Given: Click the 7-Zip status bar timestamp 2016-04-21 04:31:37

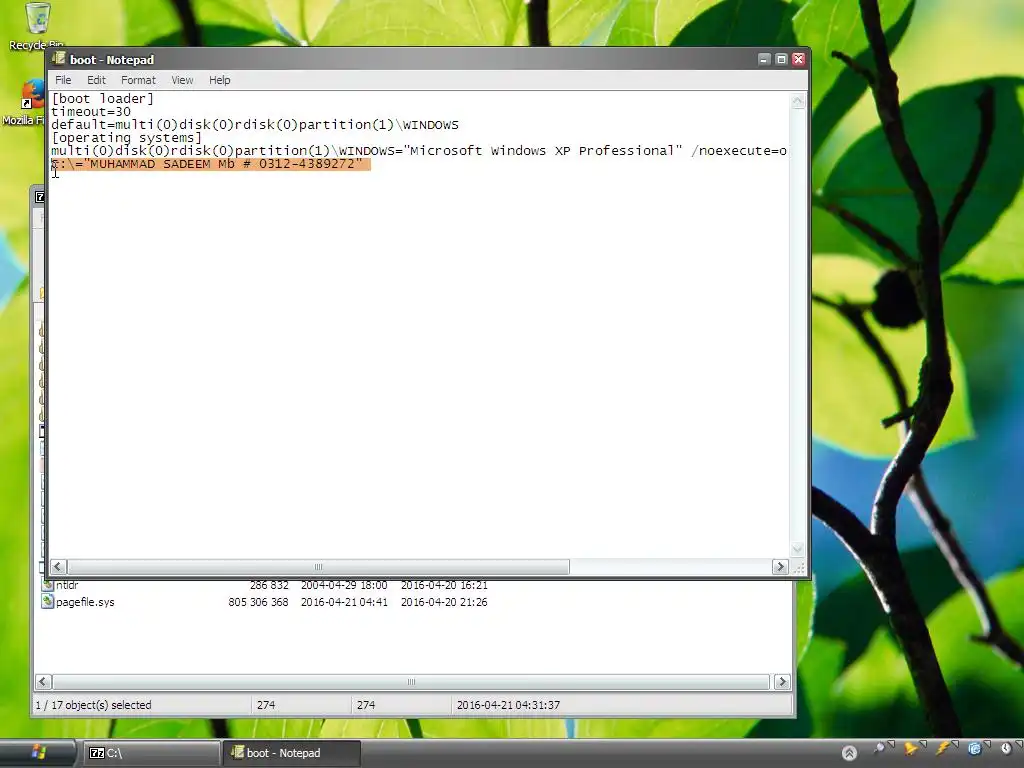Looking at the screenshot, I should (x=508, y=705).
